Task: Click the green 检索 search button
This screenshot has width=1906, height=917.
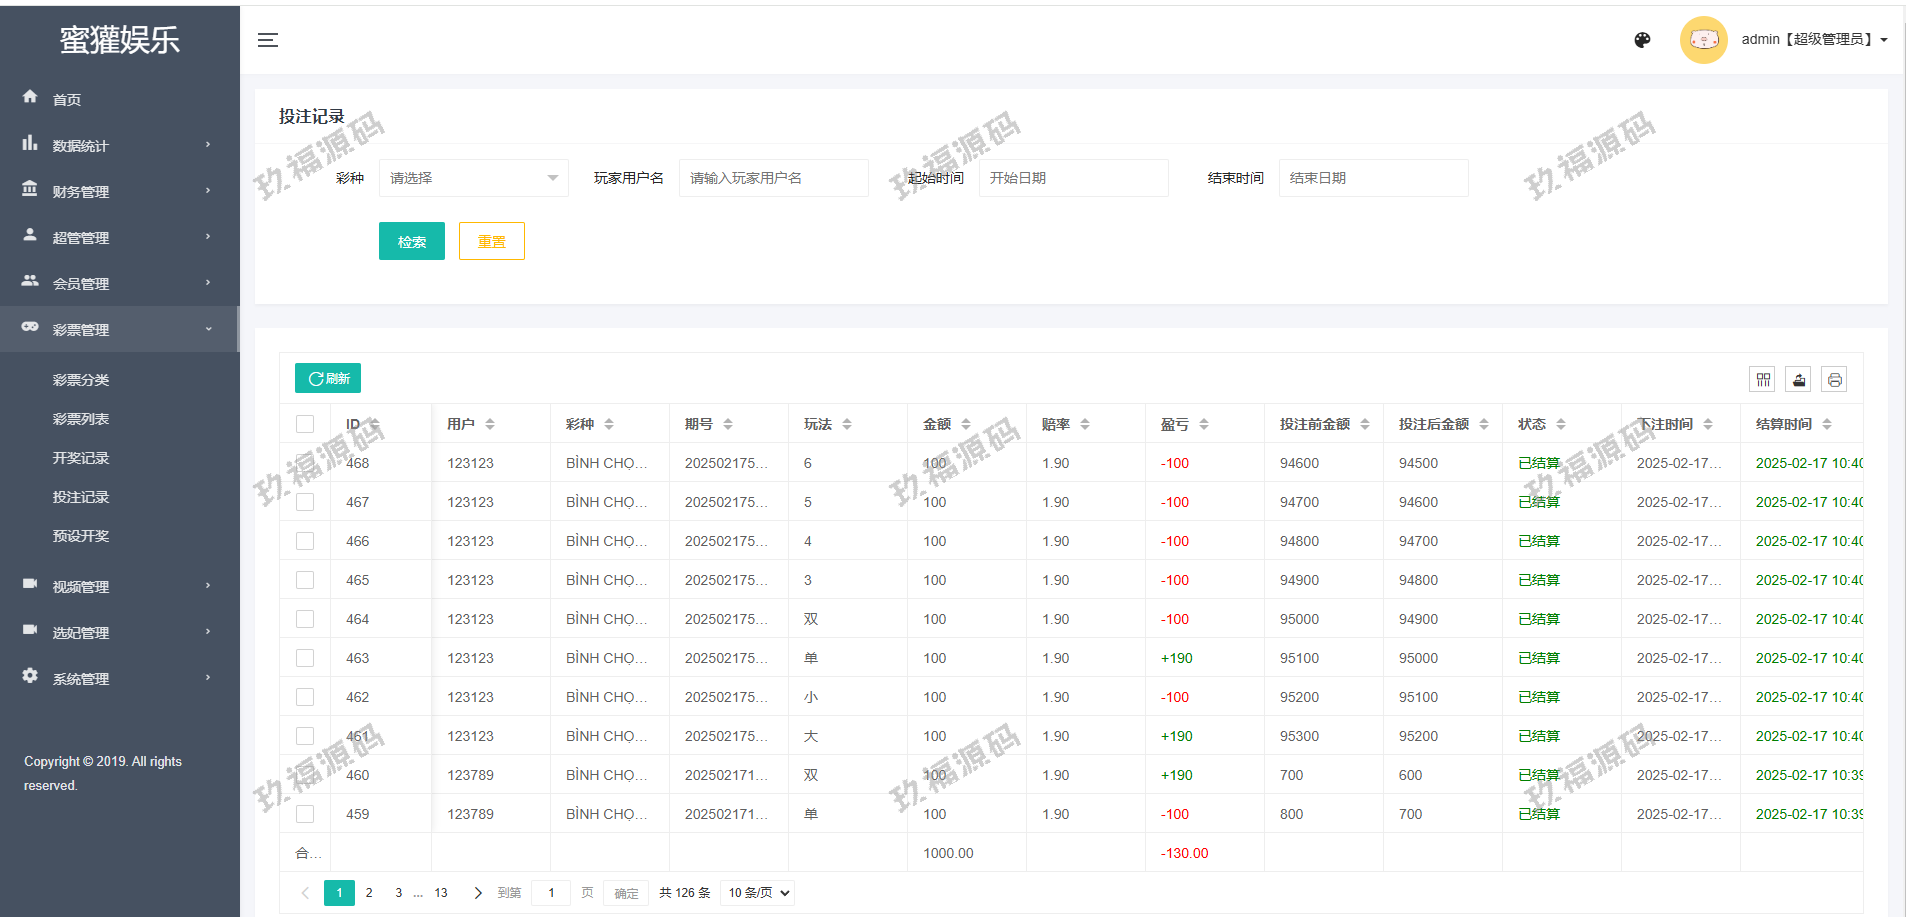Action: tap(411, 241)
